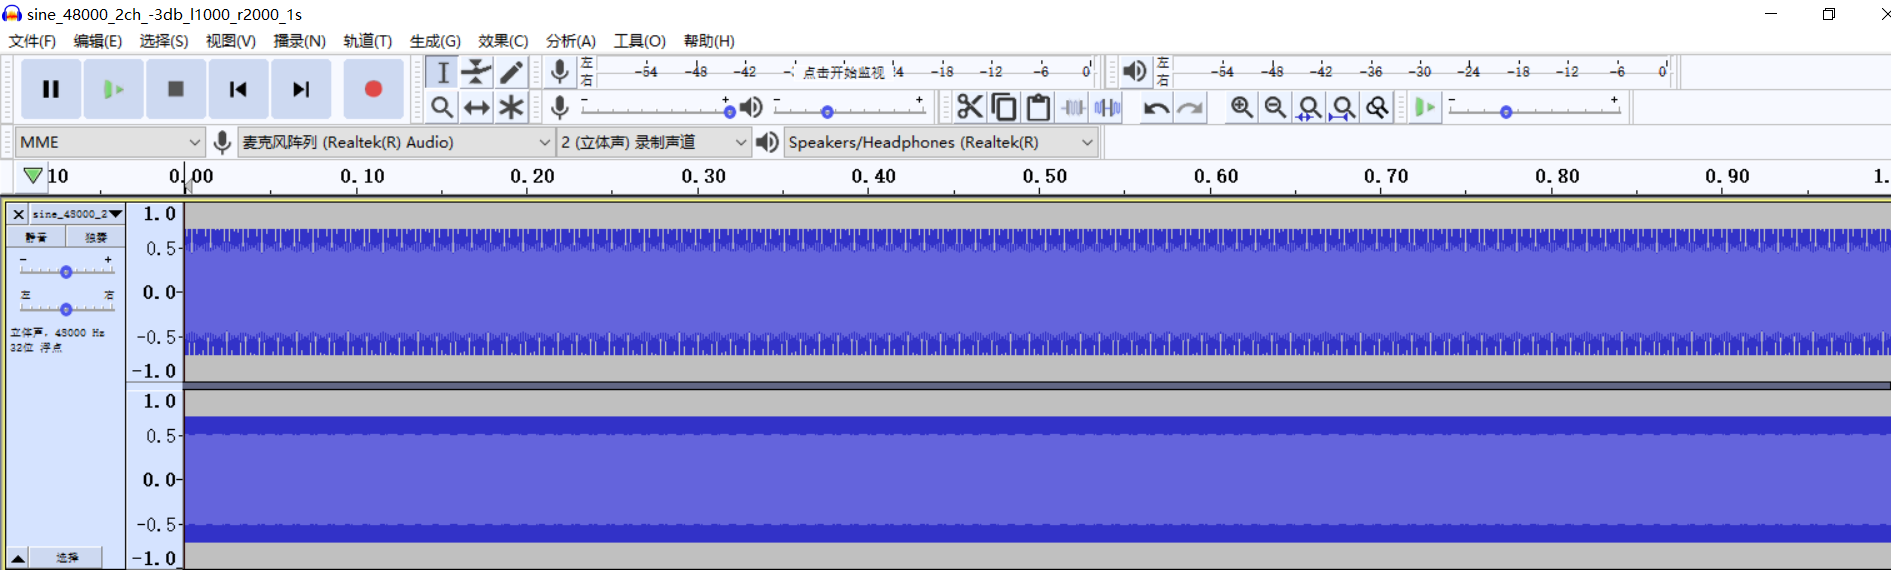
Task: Start recording with the red Record button
Action: 373,89
